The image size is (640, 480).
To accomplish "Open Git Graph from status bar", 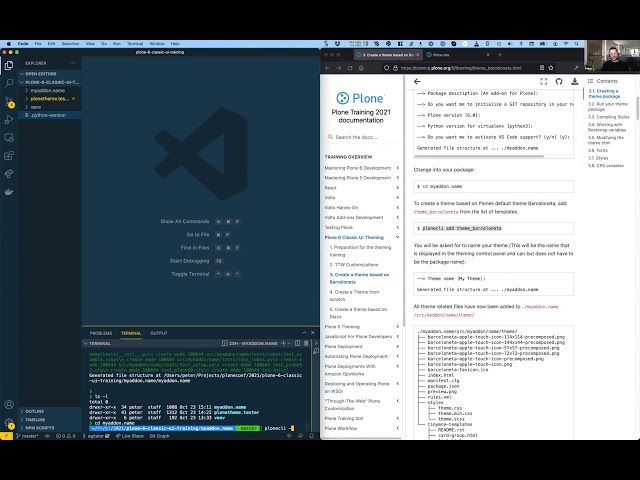I will tap(160, 436).
